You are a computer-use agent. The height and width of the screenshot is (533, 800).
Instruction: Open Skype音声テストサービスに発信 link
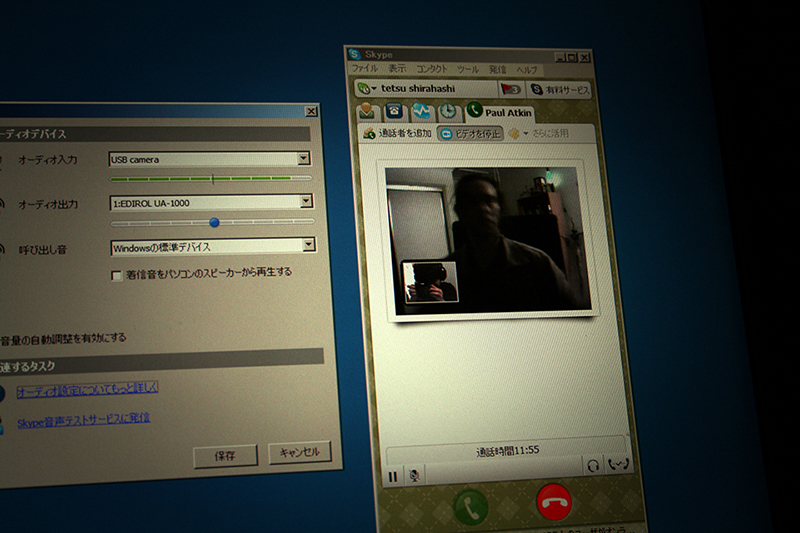point(84,421)
